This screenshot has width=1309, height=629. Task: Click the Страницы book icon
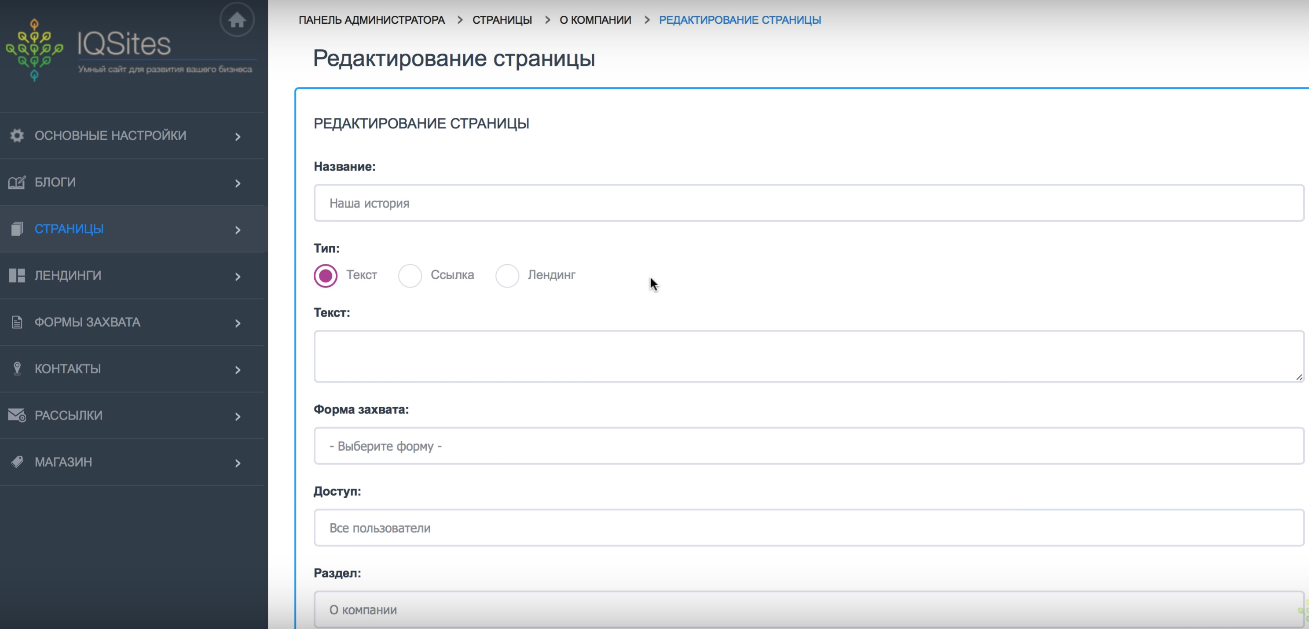16,228
